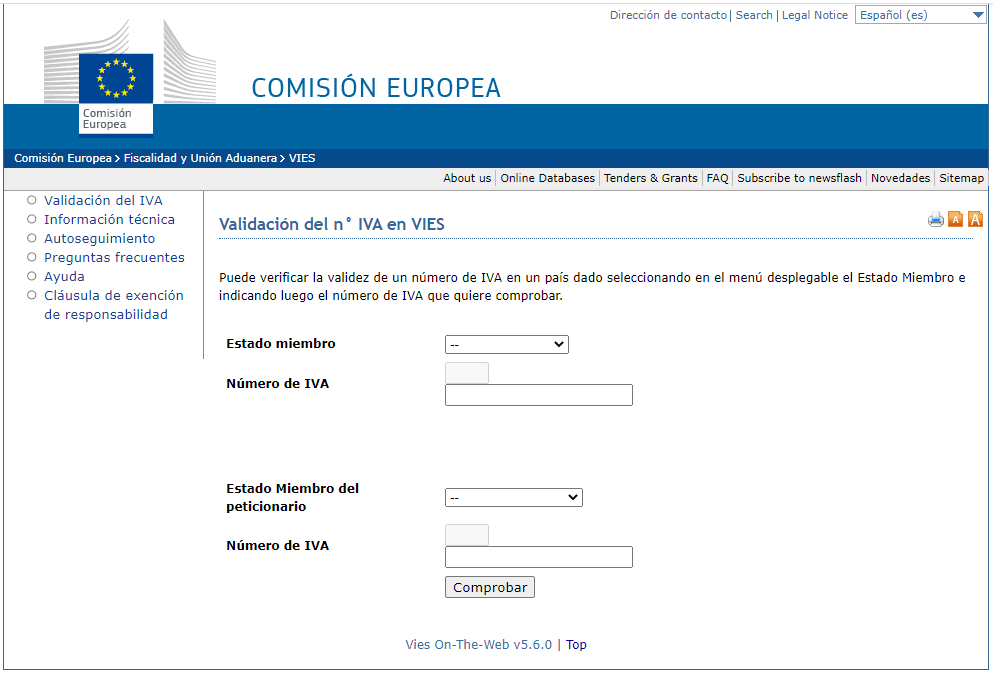The height and width of the screenshot is (674, 993).
Task: Click the Search link in header
Action: (754, 15)
